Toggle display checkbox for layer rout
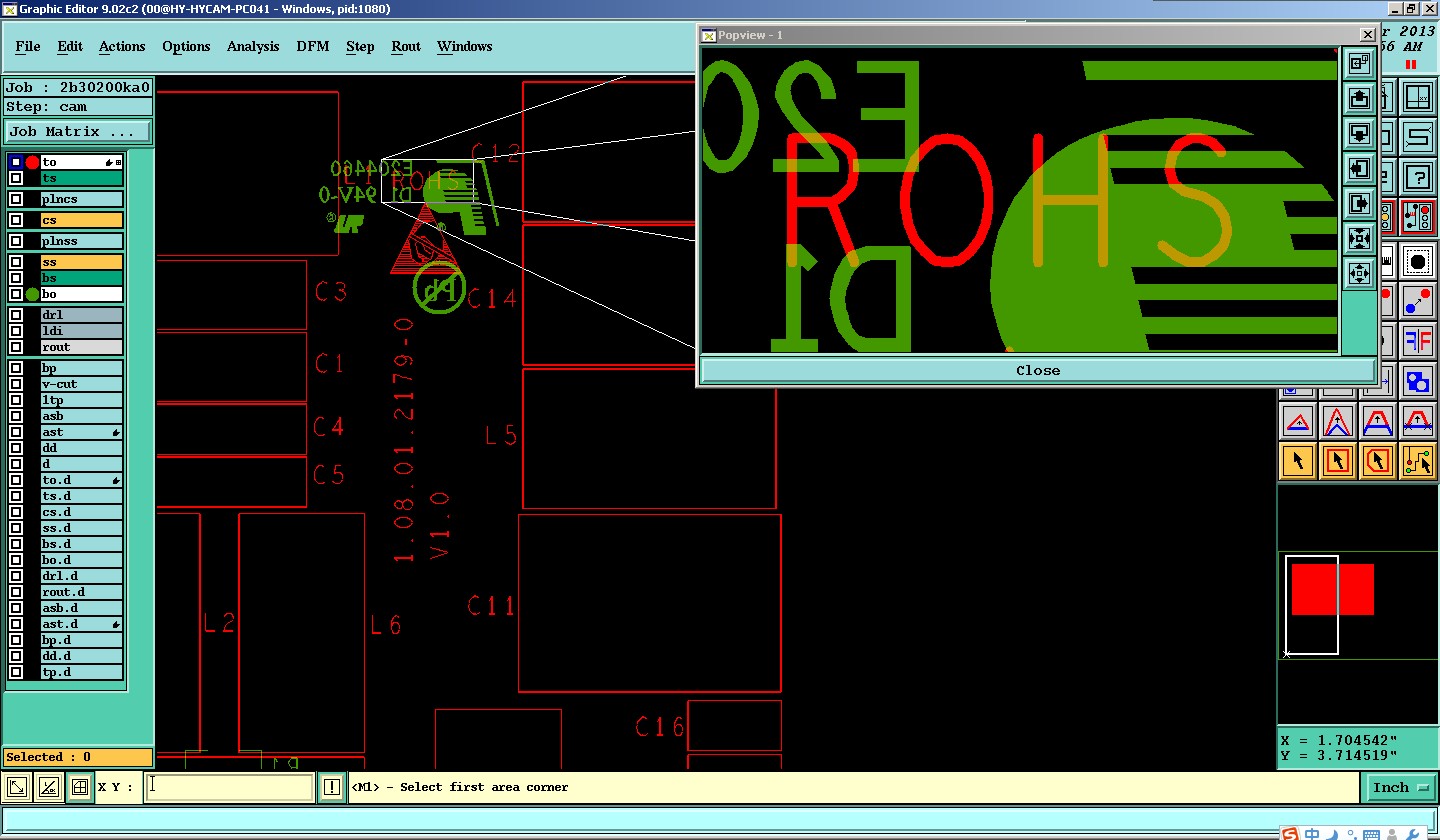Viewport: 1440px width, 840px height. 16,347
